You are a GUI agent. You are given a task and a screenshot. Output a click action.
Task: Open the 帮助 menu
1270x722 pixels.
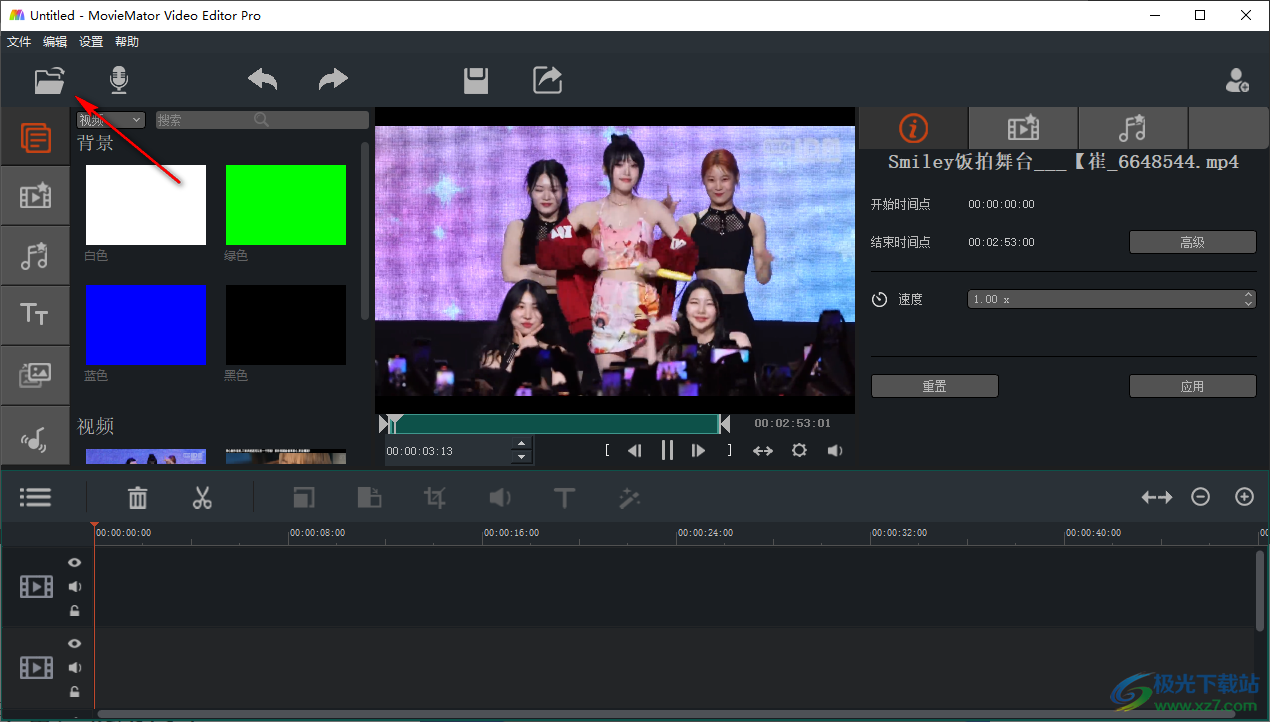click(x=127, y=42)
